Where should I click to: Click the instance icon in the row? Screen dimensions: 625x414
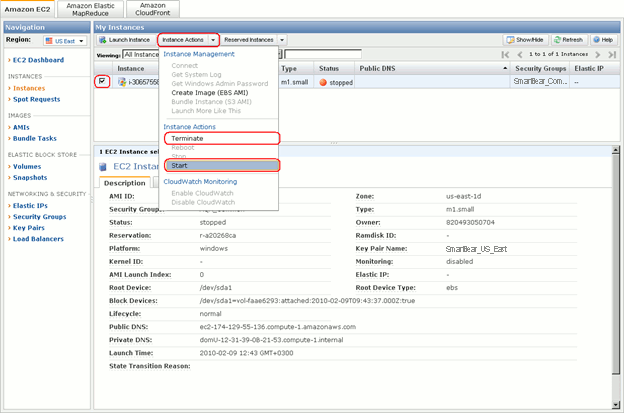pyautogui.click(x=122, y=82)
